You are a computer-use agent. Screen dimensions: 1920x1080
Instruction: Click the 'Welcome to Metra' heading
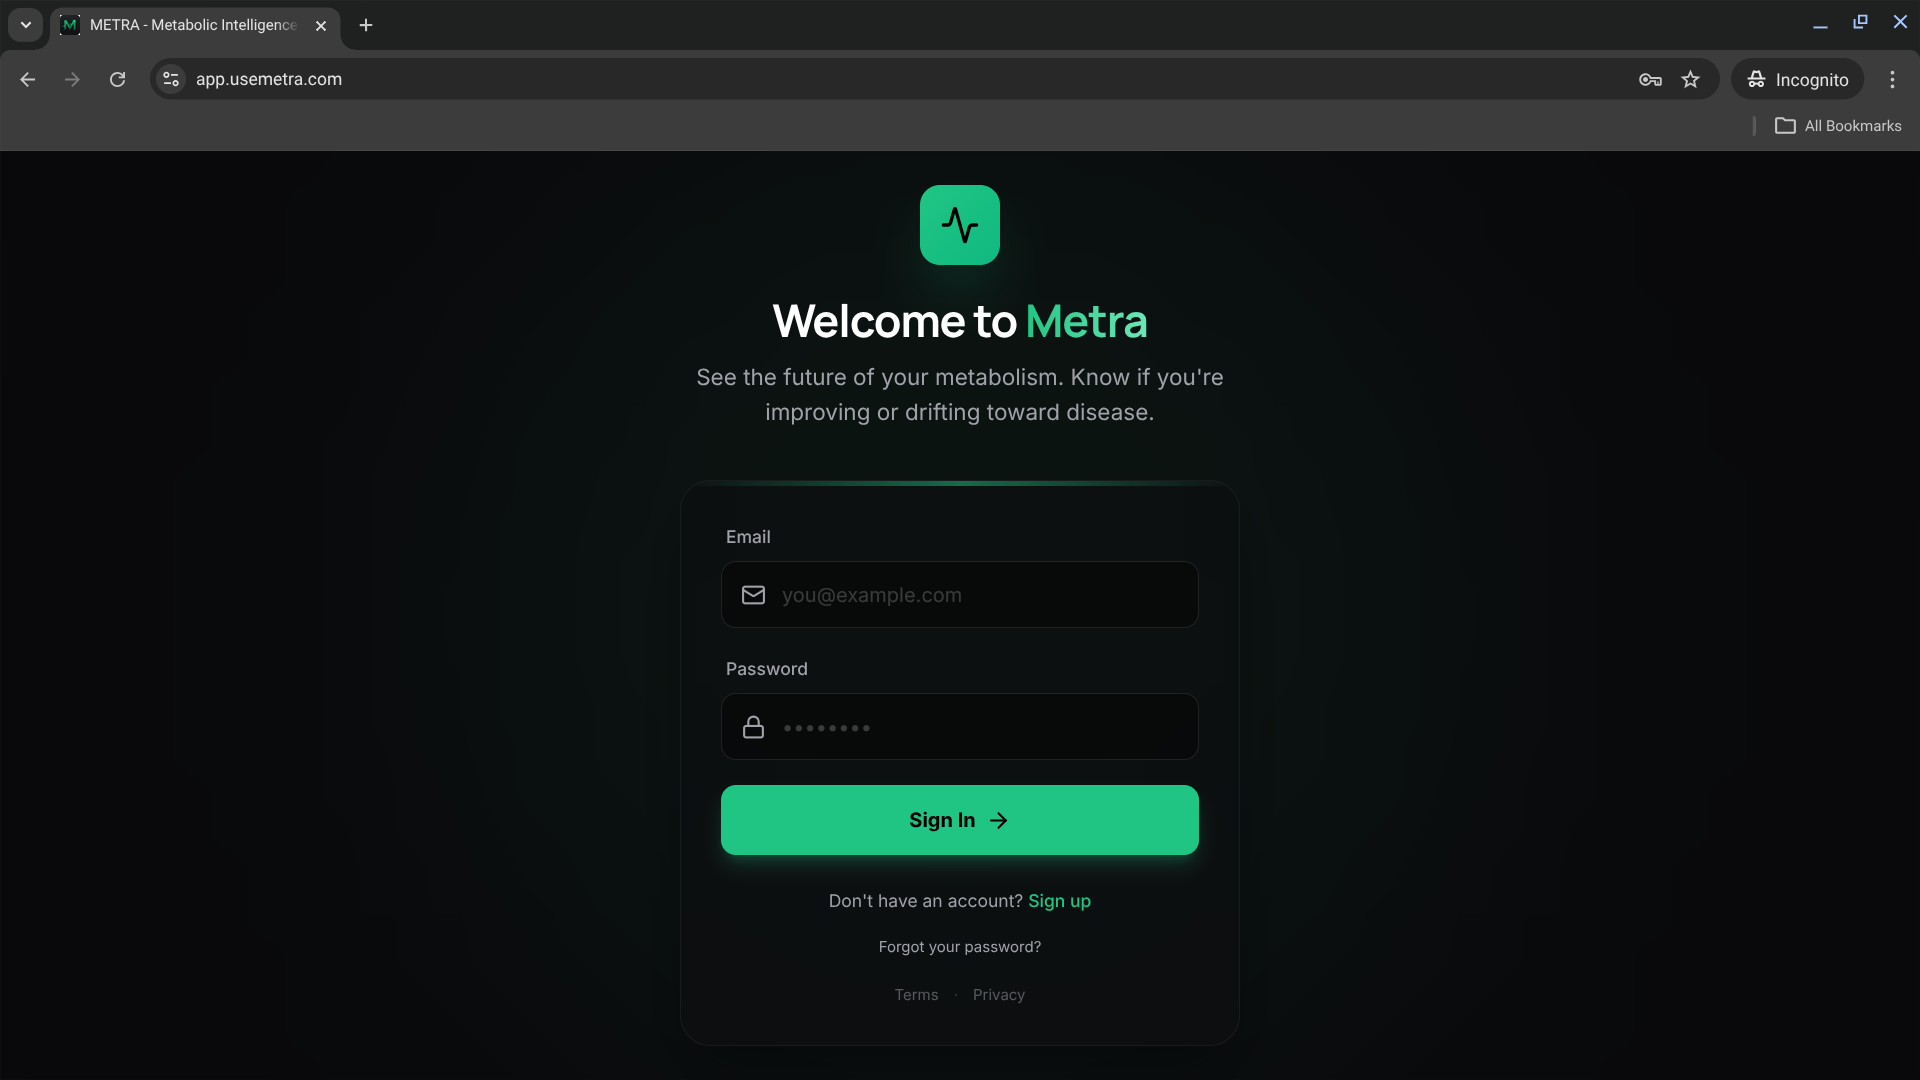pyautogui.click(x=960, y=321)
